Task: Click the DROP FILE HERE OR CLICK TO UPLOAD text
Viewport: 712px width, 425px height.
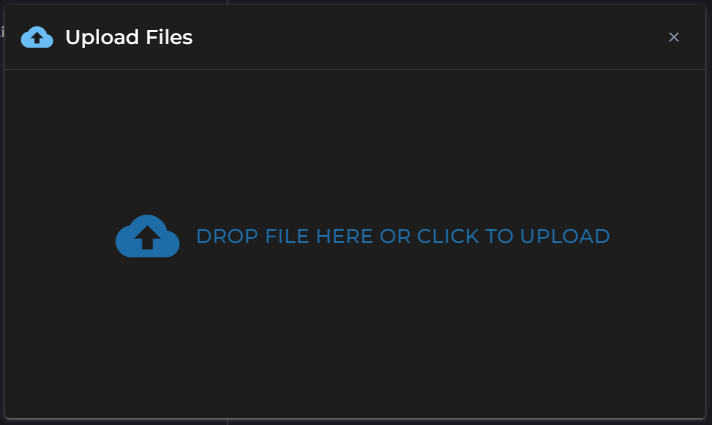Action: 403,236
